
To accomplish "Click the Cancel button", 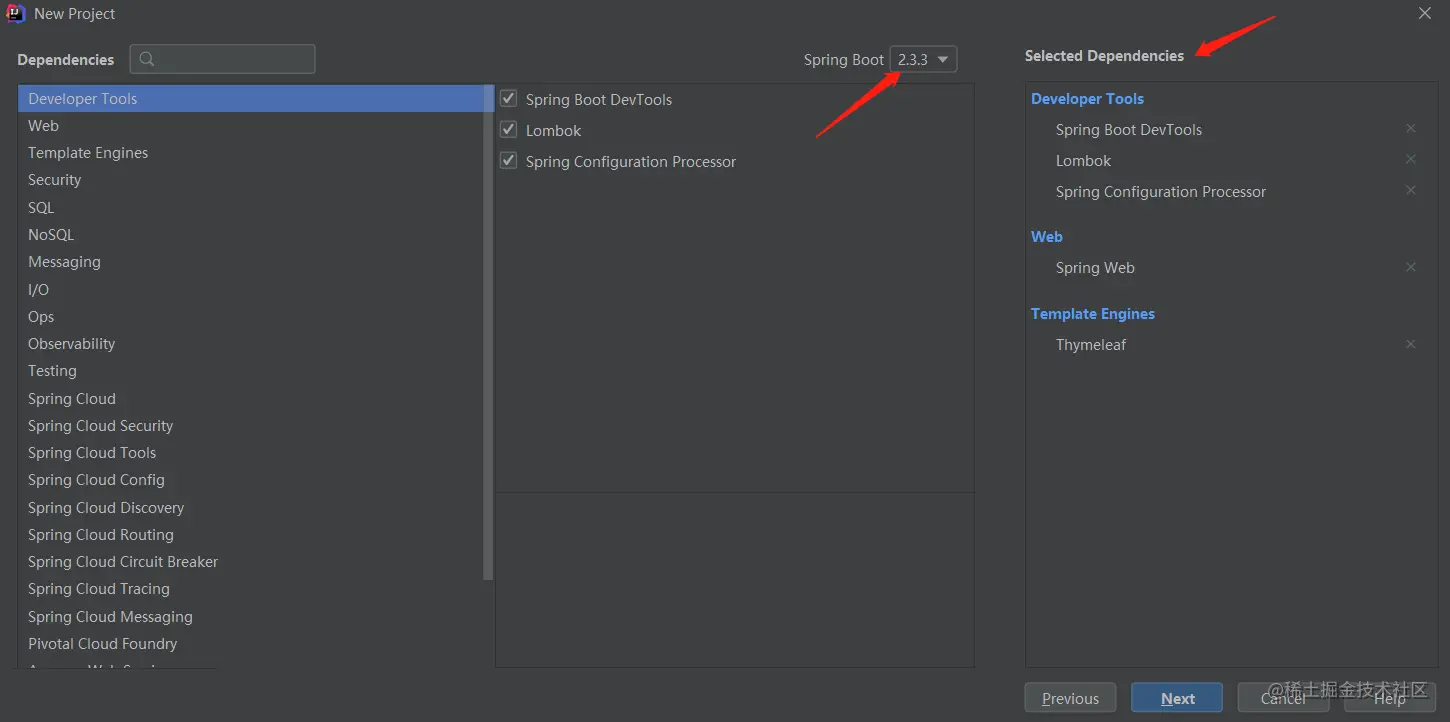I will (1283, 699).
